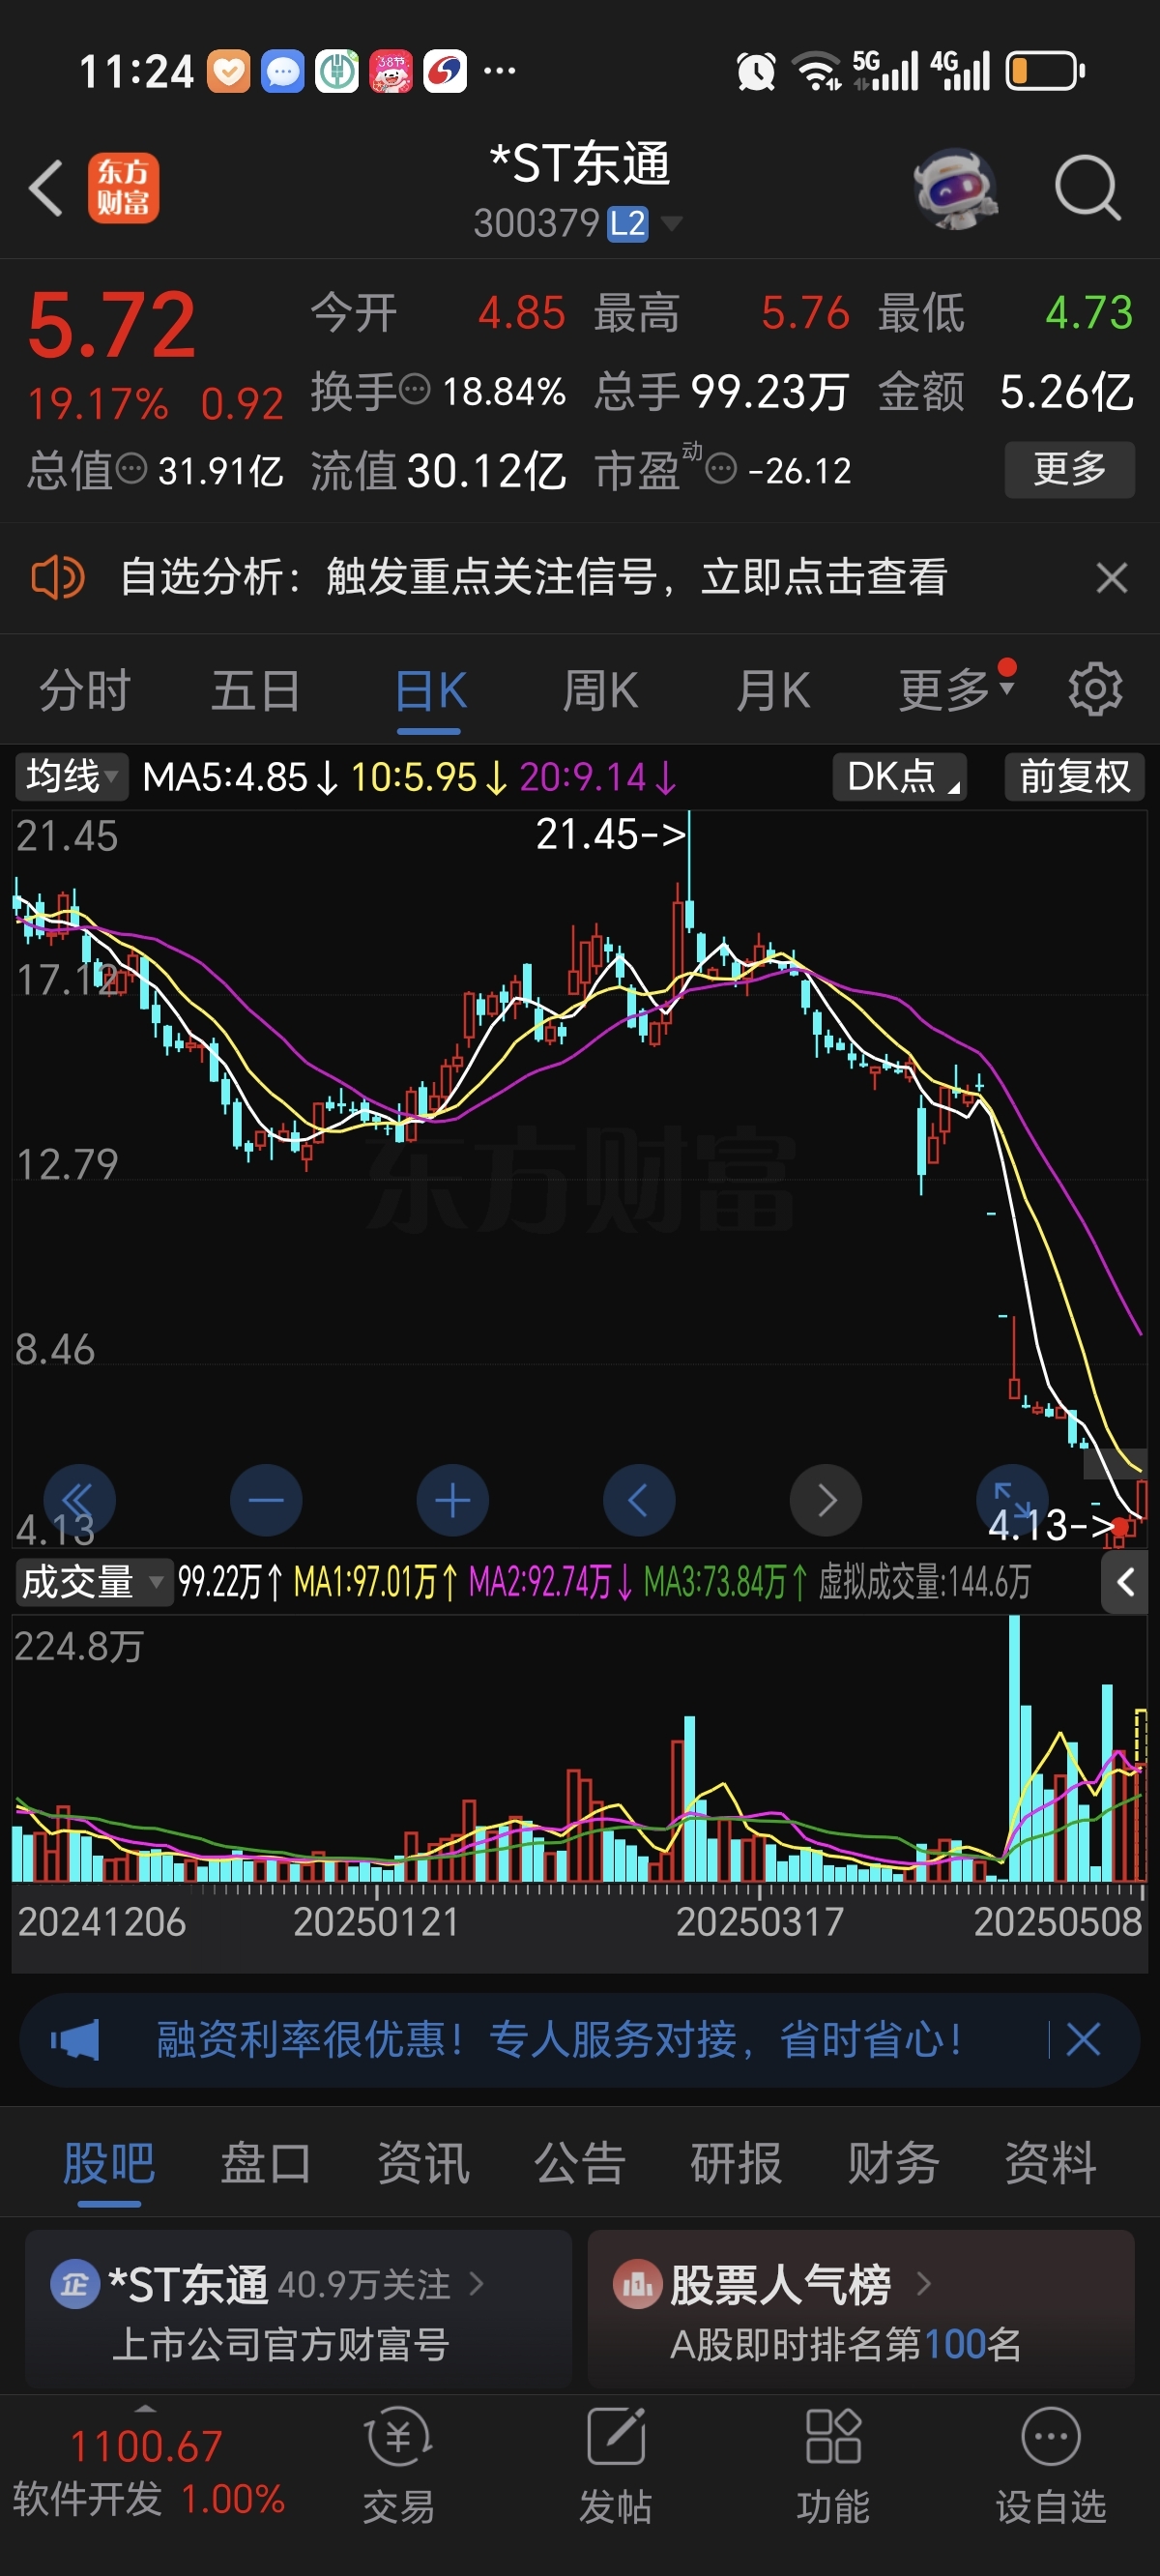Open the 资料 tab

(1051, 2163)
